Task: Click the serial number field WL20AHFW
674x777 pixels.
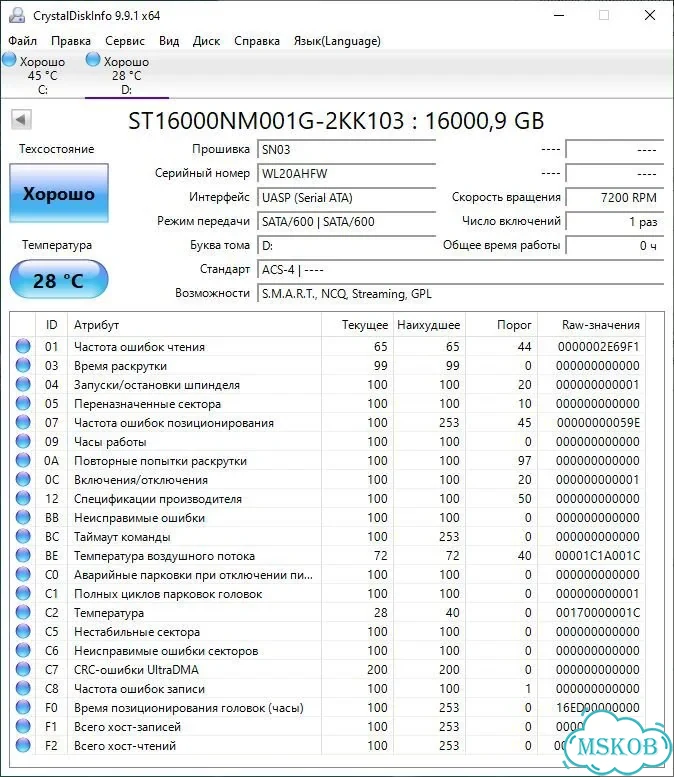Action: click(346, 173)
